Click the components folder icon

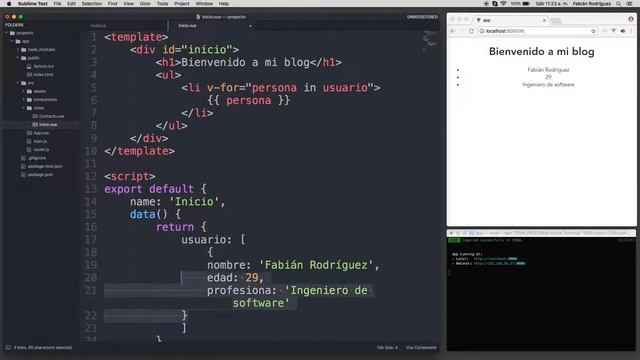[29, 100]
